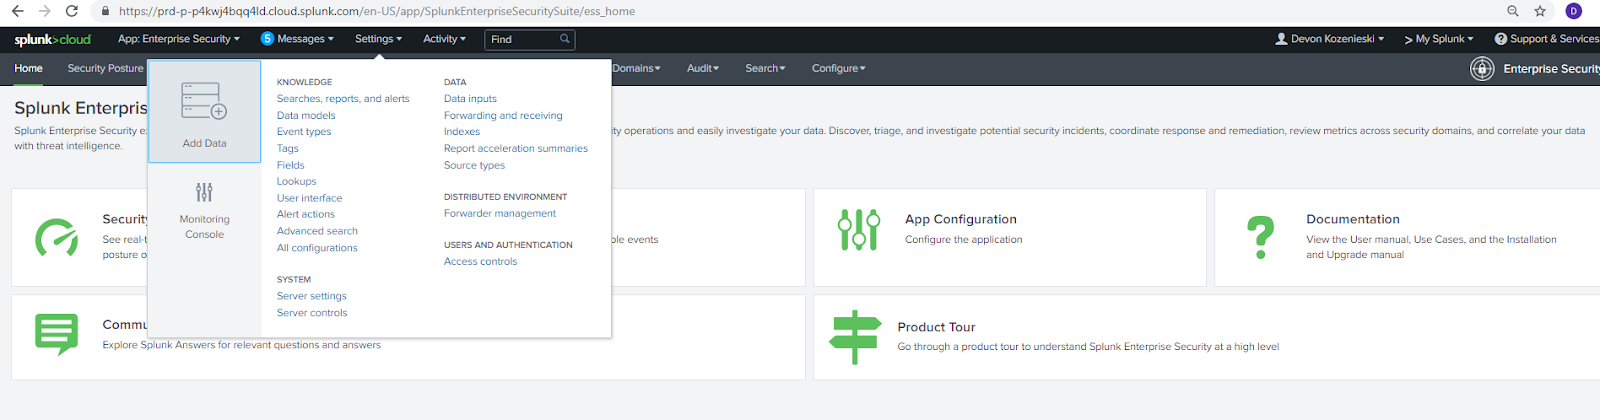The image size is (1600, 420).
Task: Click the Messages count badge
Action: [267, 39]
